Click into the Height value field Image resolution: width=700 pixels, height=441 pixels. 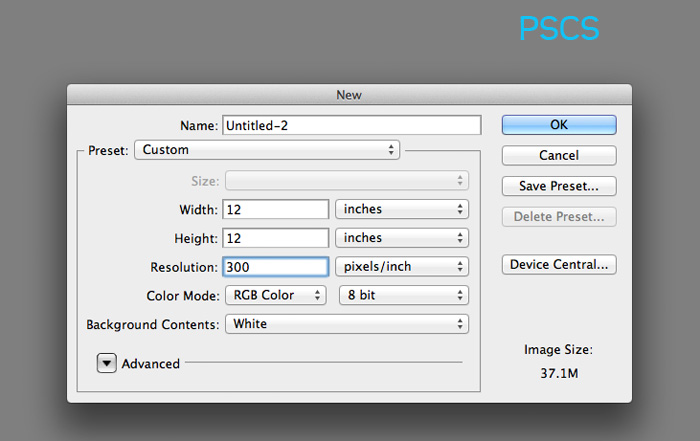tap(275, 238)
